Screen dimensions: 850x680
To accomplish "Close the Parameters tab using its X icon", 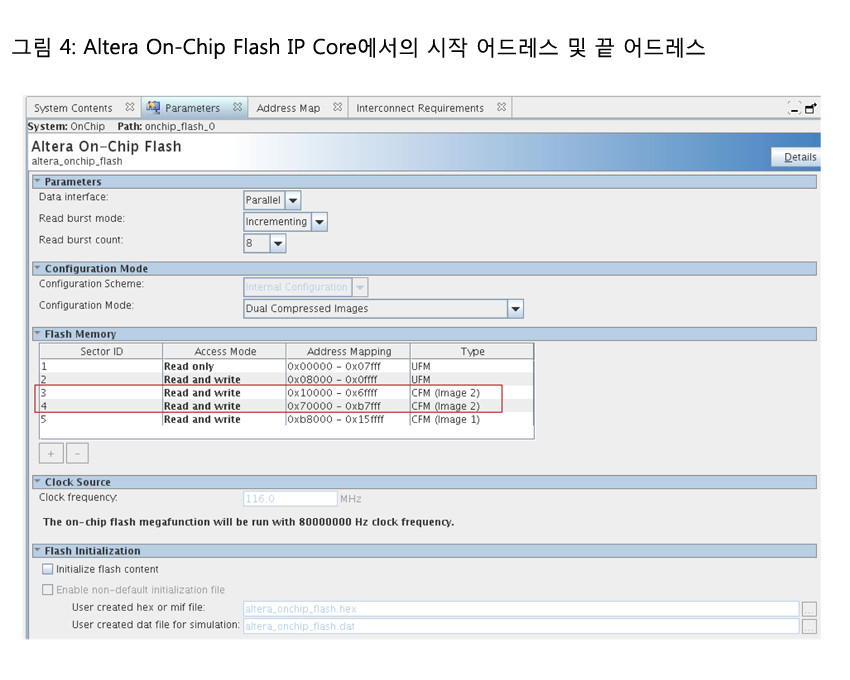I will [x=237, y=107].
